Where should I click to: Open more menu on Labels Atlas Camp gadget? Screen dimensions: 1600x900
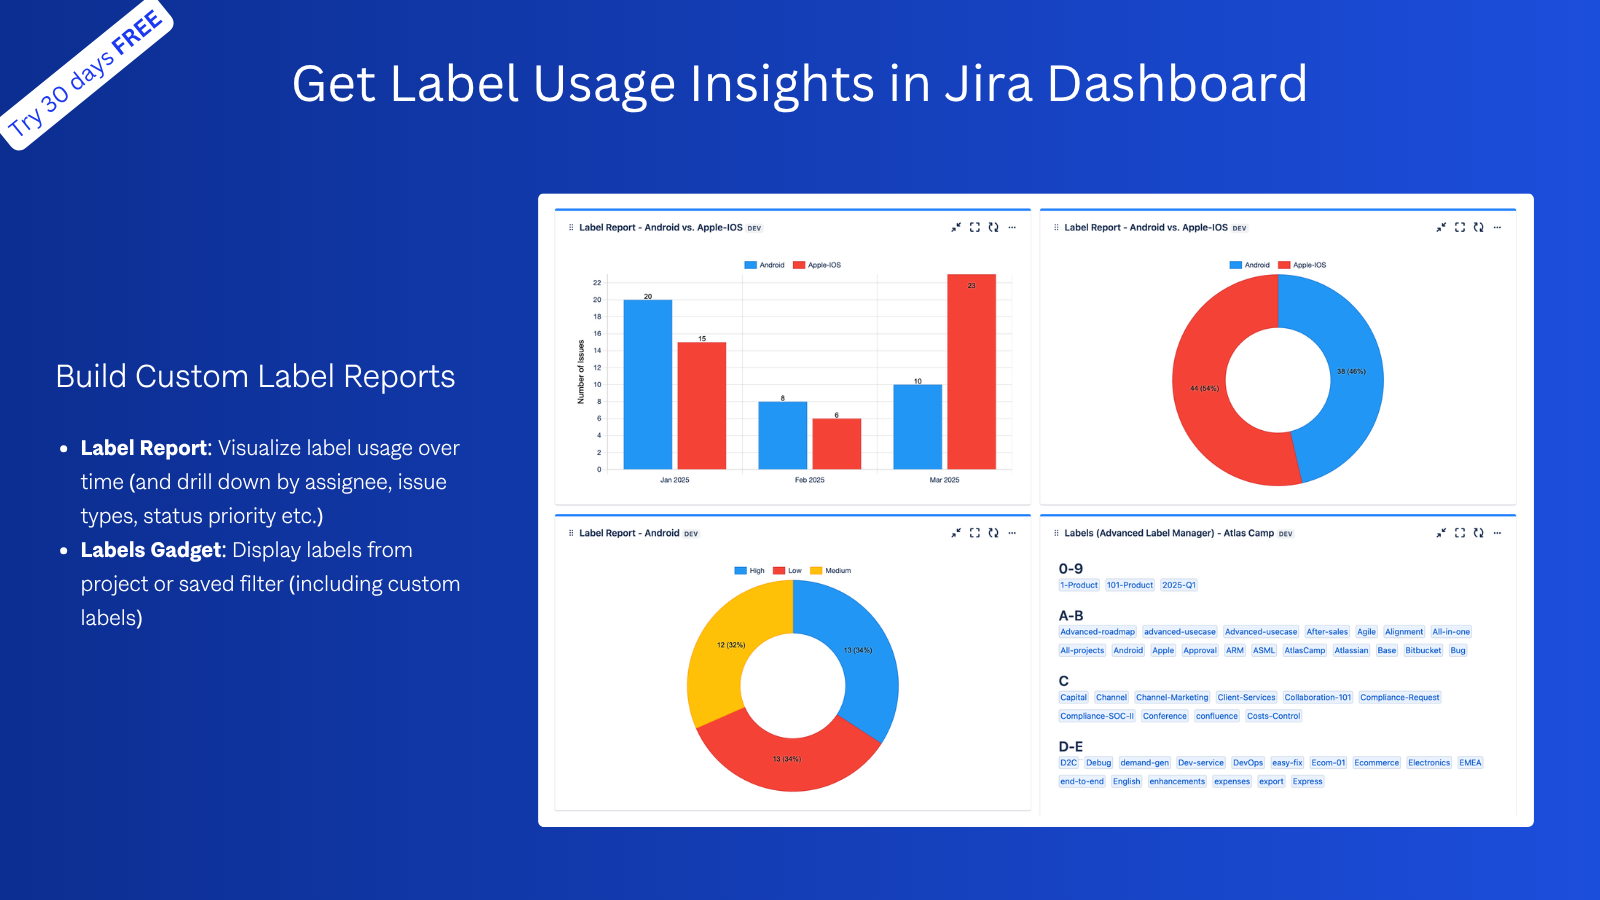[1497, 533]
